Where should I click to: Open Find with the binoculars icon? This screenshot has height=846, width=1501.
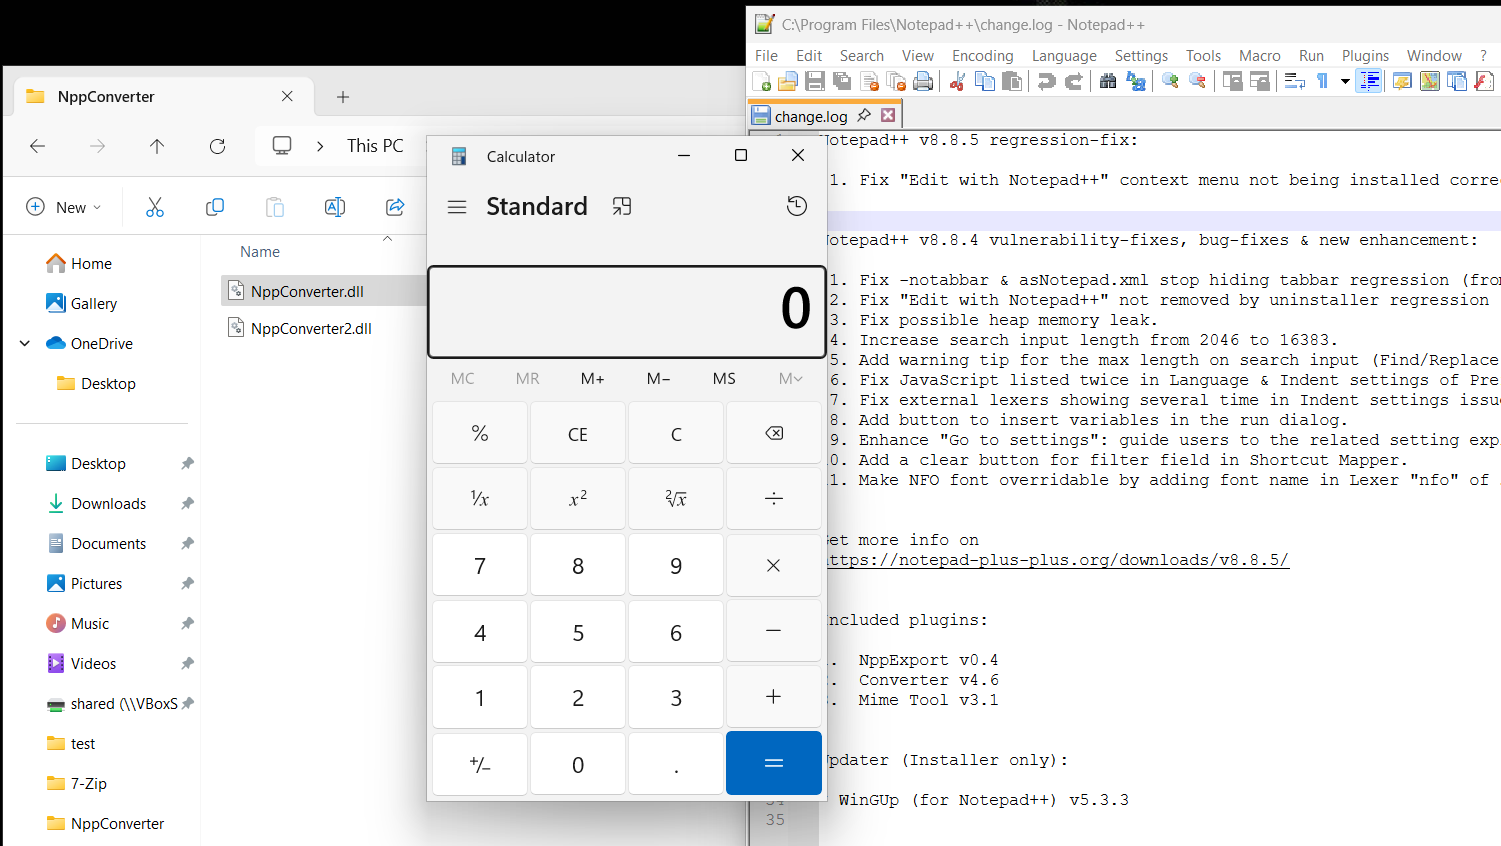coord(1108,81)
